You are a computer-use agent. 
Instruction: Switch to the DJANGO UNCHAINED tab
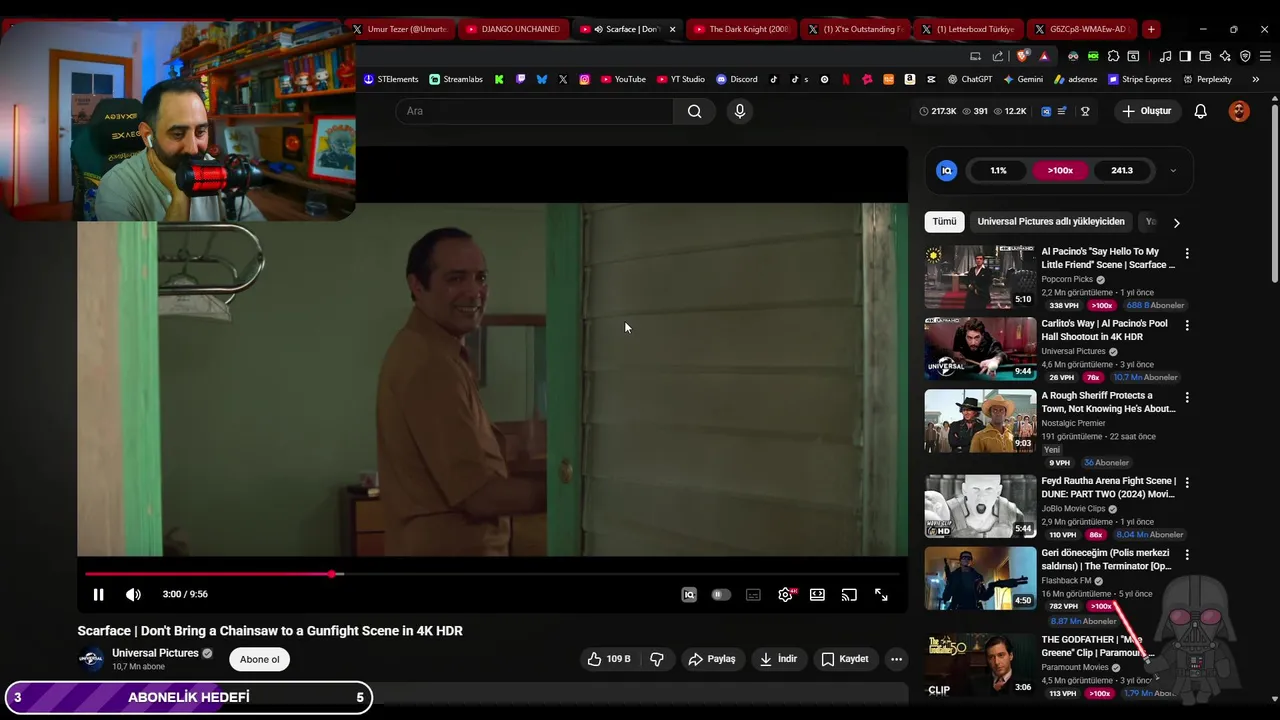[x=514, y=29]
